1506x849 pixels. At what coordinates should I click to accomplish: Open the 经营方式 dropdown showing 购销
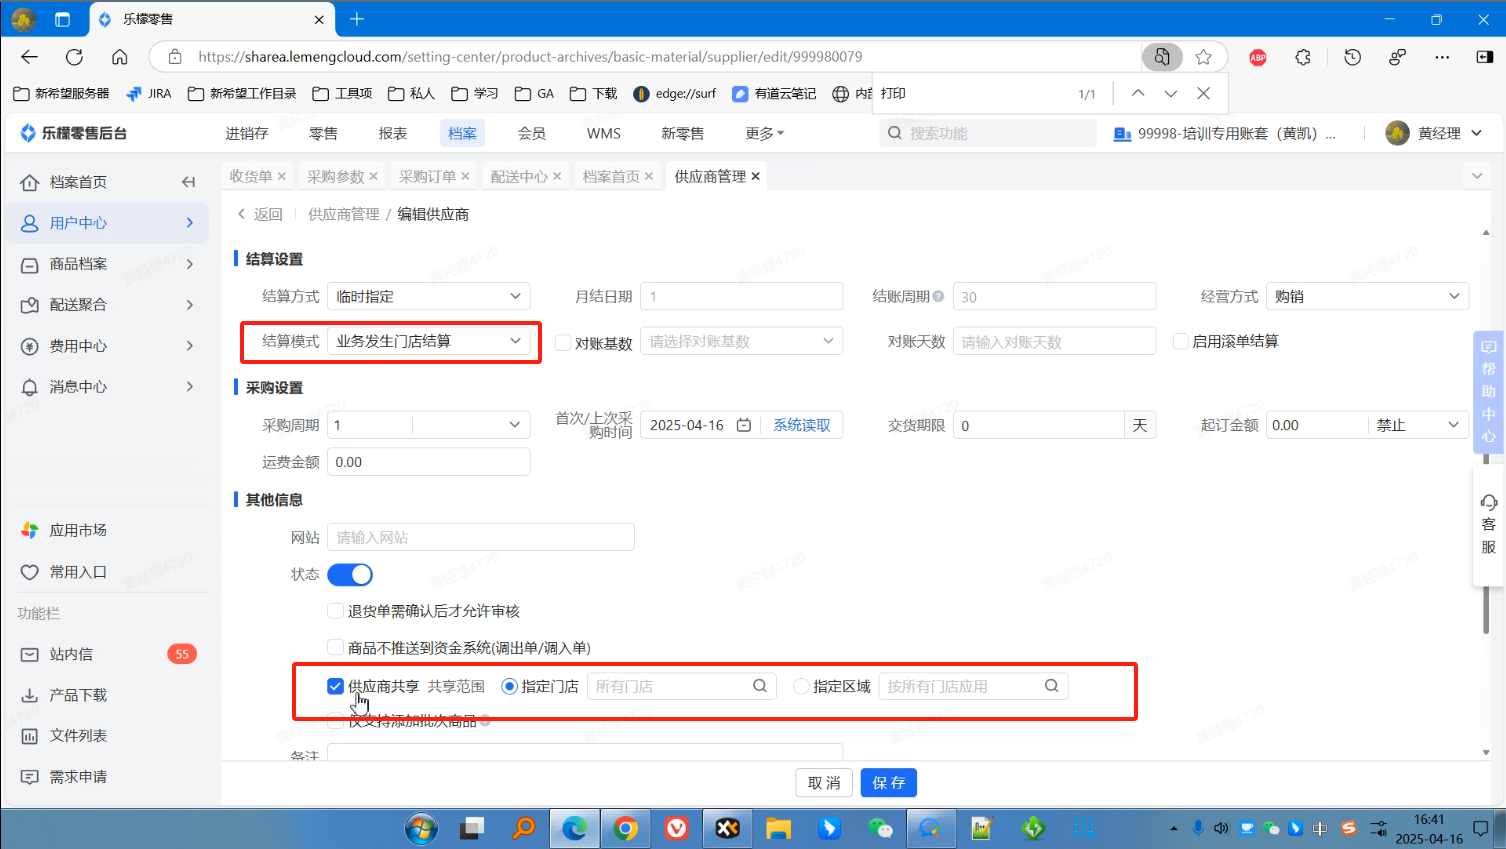click(x=1367, y=296)
